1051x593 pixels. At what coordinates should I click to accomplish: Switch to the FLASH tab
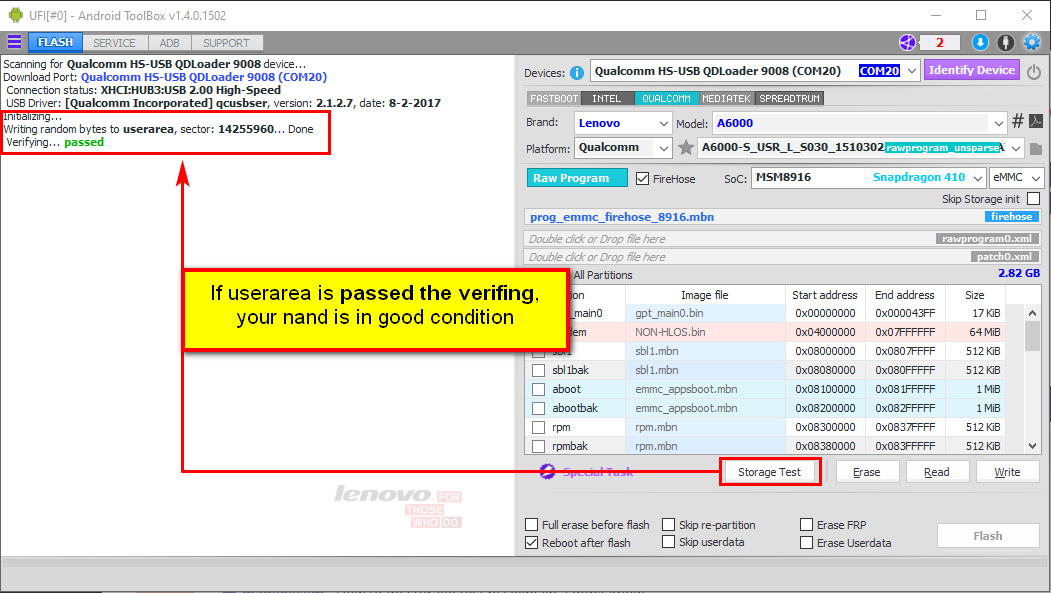[x=55, y=42]
